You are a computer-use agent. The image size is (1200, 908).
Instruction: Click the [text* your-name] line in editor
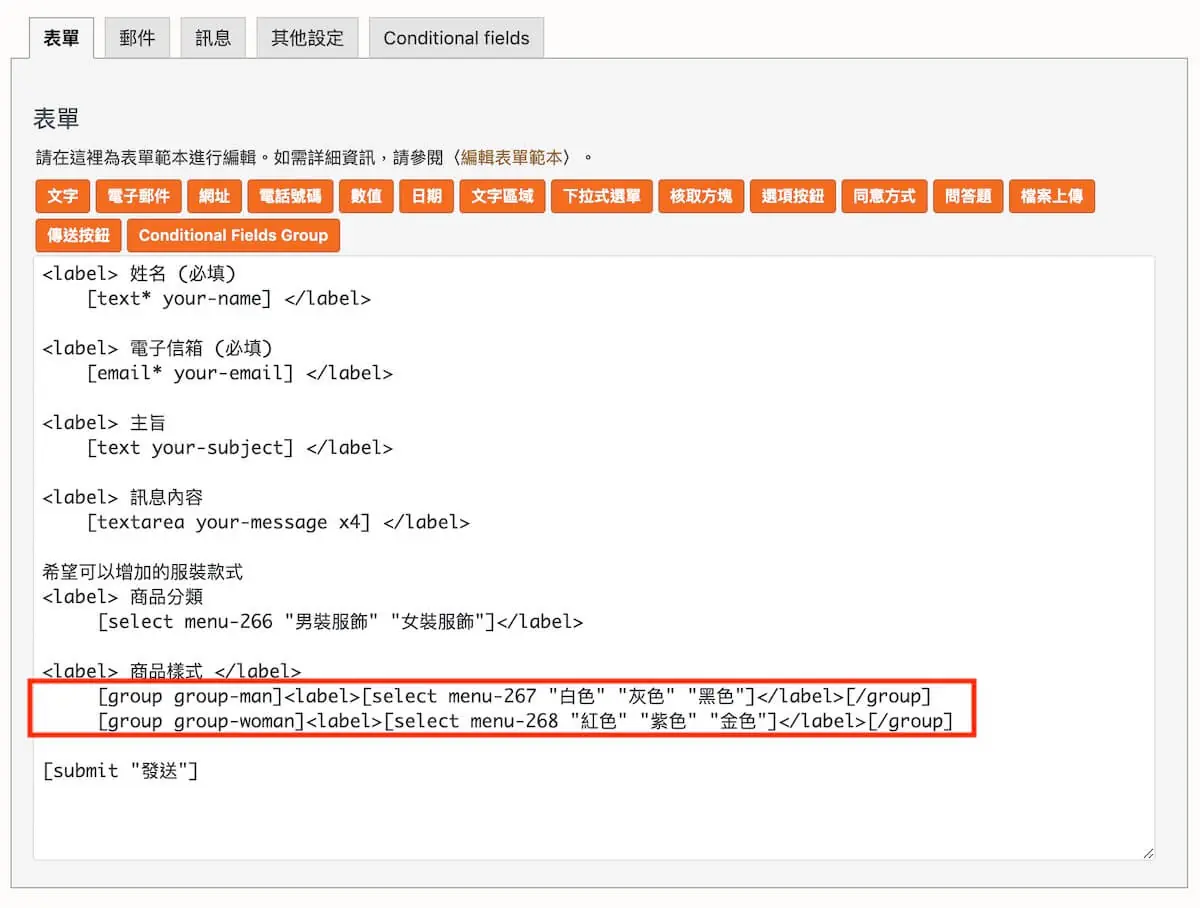click(229, 298)
